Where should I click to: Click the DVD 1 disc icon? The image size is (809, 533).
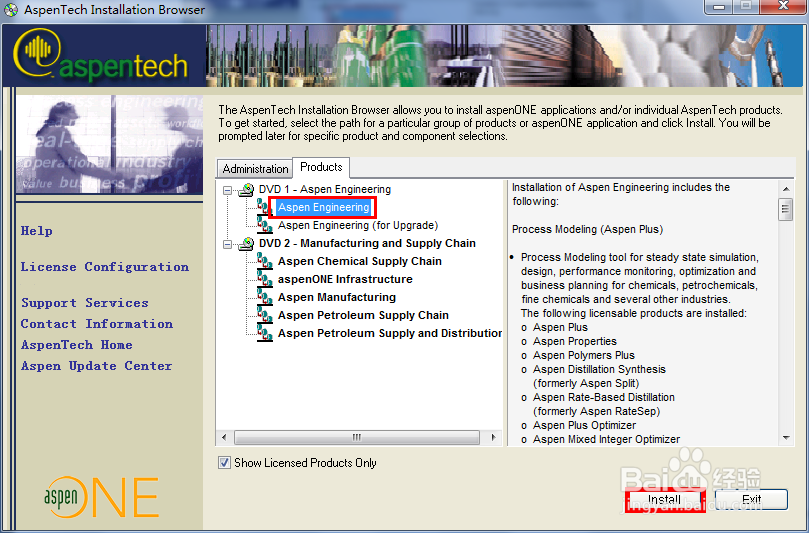point(246,189)
